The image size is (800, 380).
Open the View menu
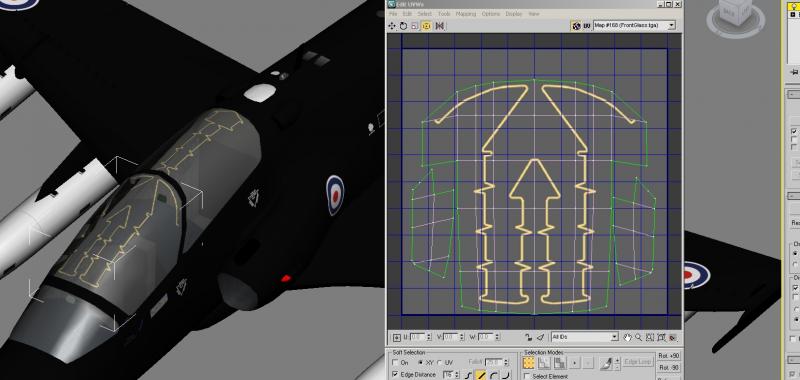tap(534, 14)
